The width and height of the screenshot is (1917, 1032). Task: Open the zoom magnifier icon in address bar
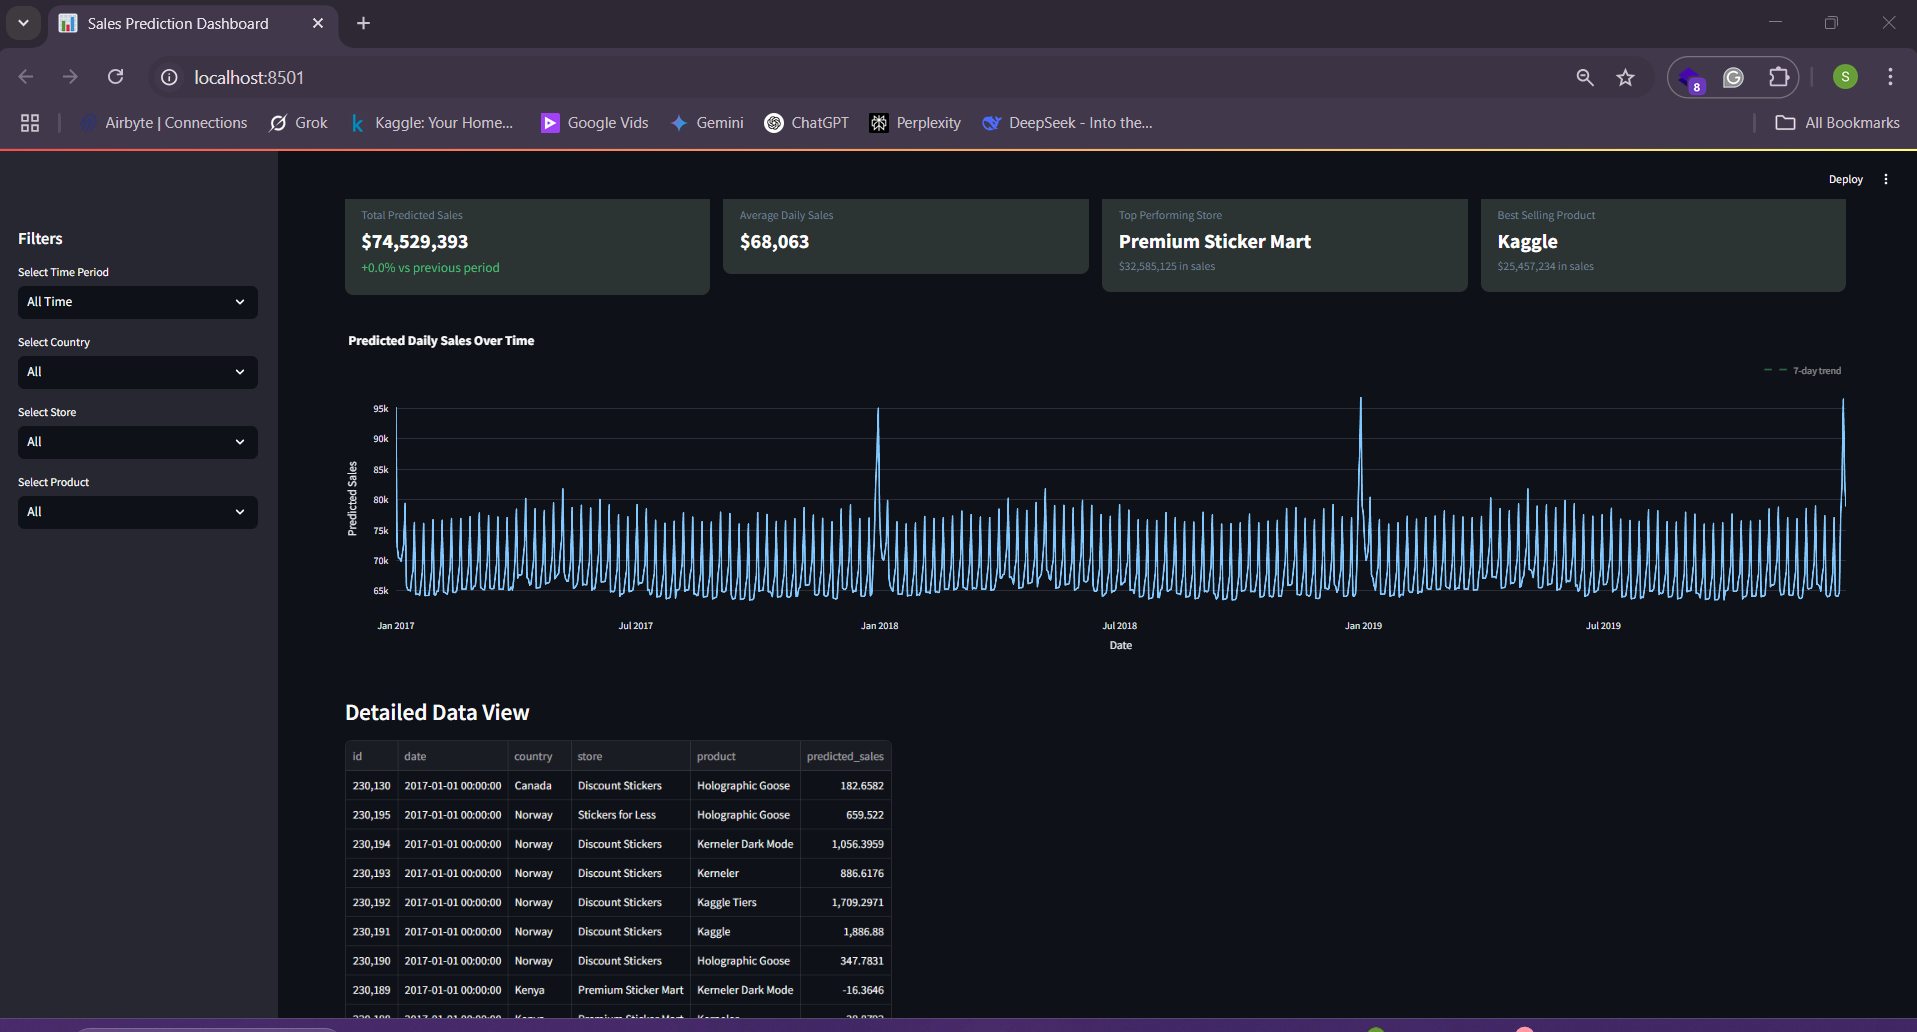pos(1585,77)
